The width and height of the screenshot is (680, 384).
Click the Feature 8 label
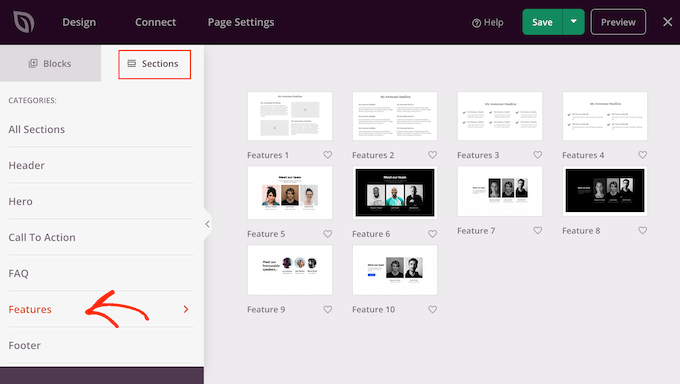click(581, 230)
